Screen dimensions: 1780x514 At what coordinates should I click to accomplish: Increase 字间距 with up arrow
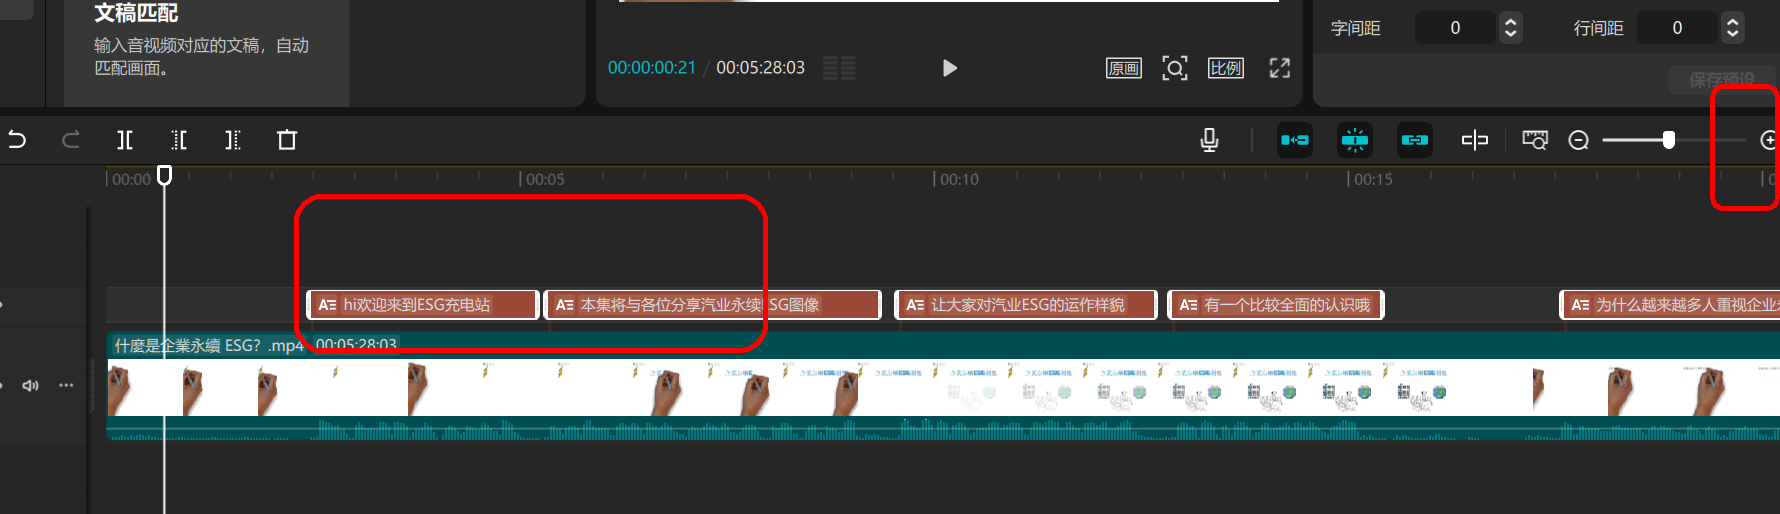click(1511, 21)
